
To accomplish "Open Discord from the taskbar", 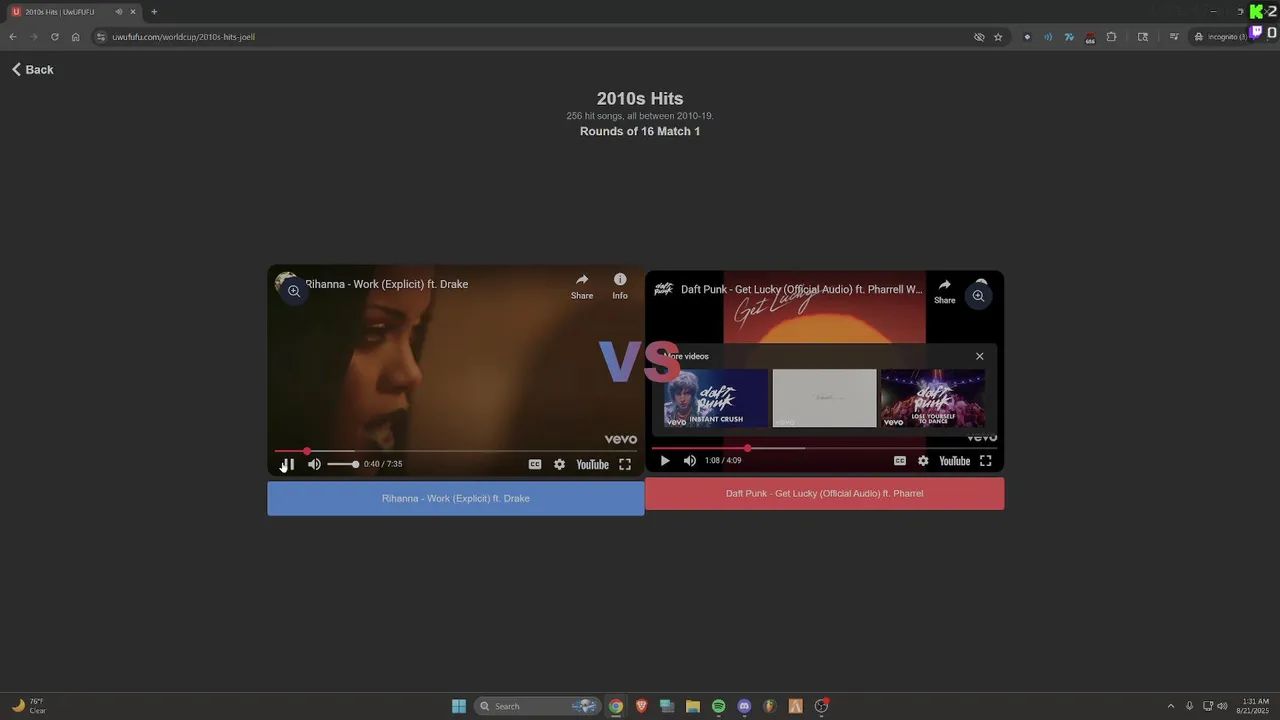I will pos(744,706).
